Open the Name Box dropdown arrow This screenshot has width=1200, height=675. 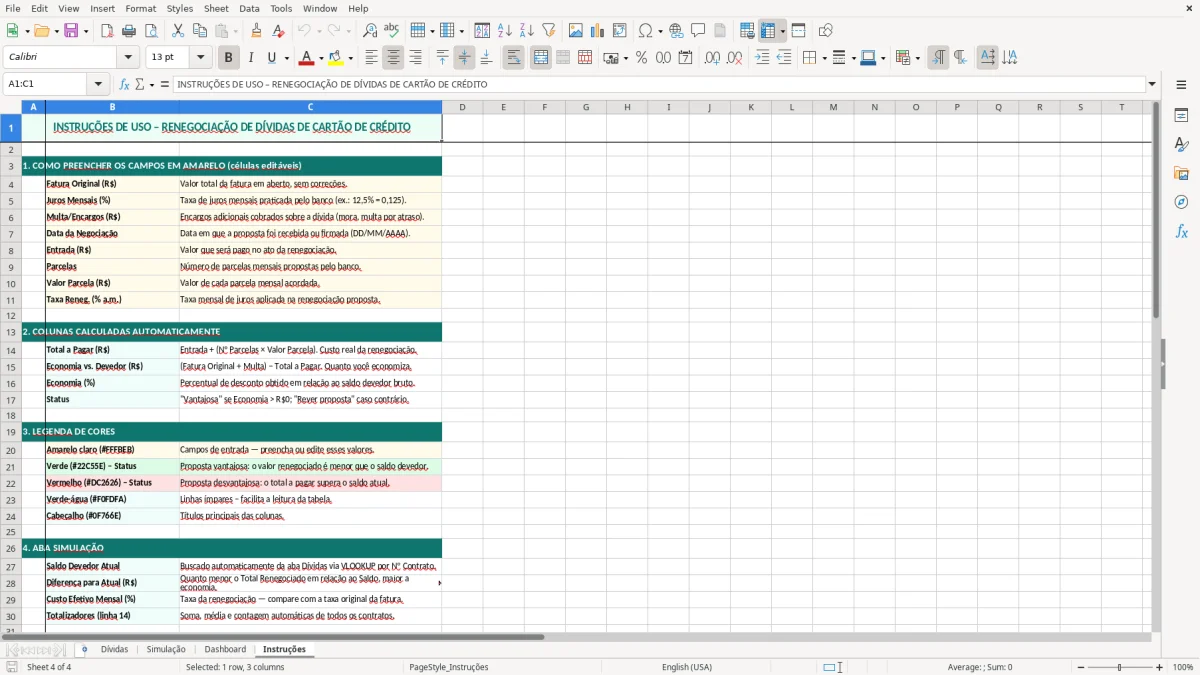pyautogui.click(x=98, y=84)
